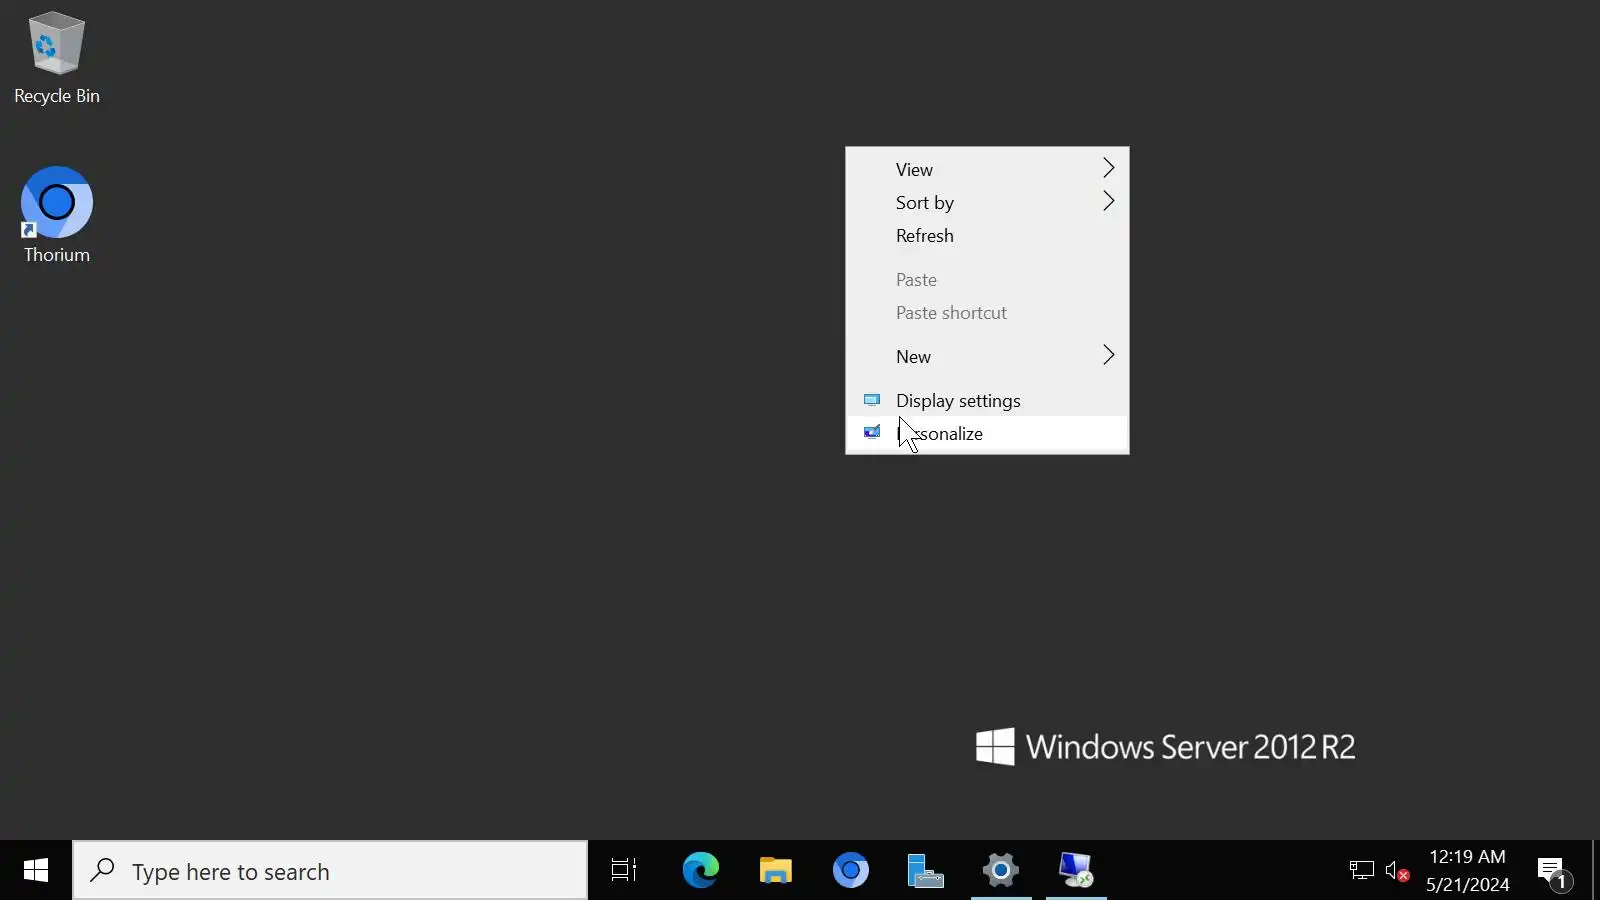
Task: Open the network status tray icon
Action: point(1361,871)
